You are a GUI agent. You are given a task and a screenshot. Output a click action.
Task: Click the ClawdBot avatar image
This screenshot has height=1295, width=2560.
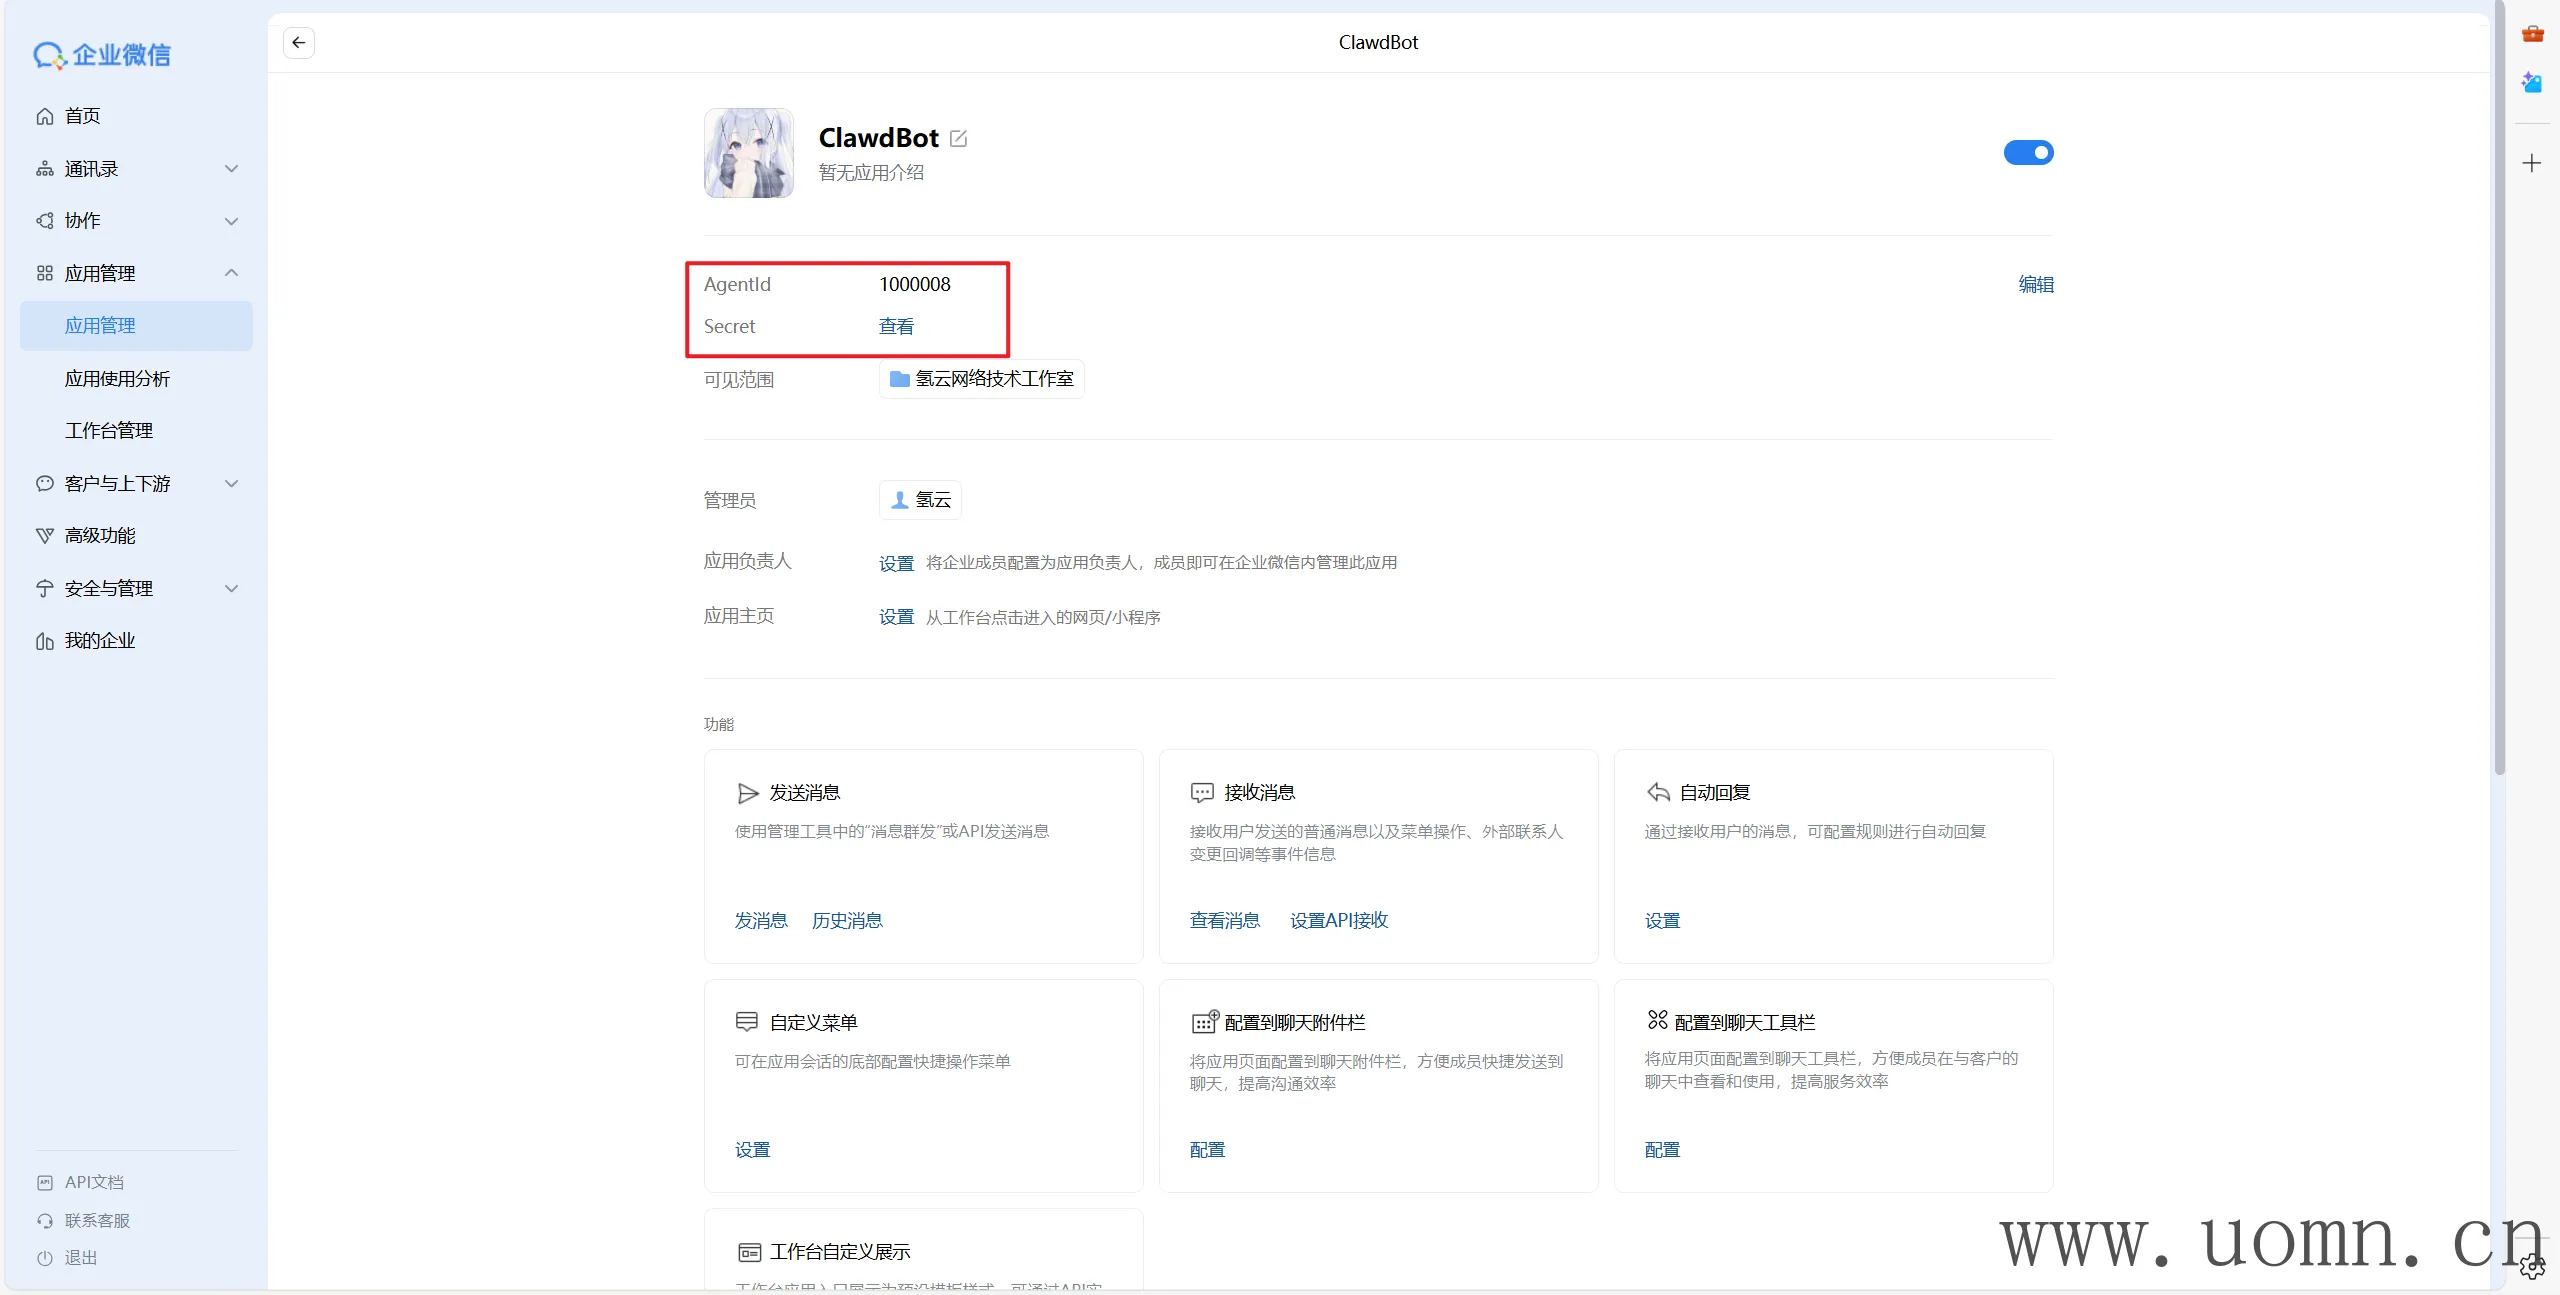pos(748,153)
